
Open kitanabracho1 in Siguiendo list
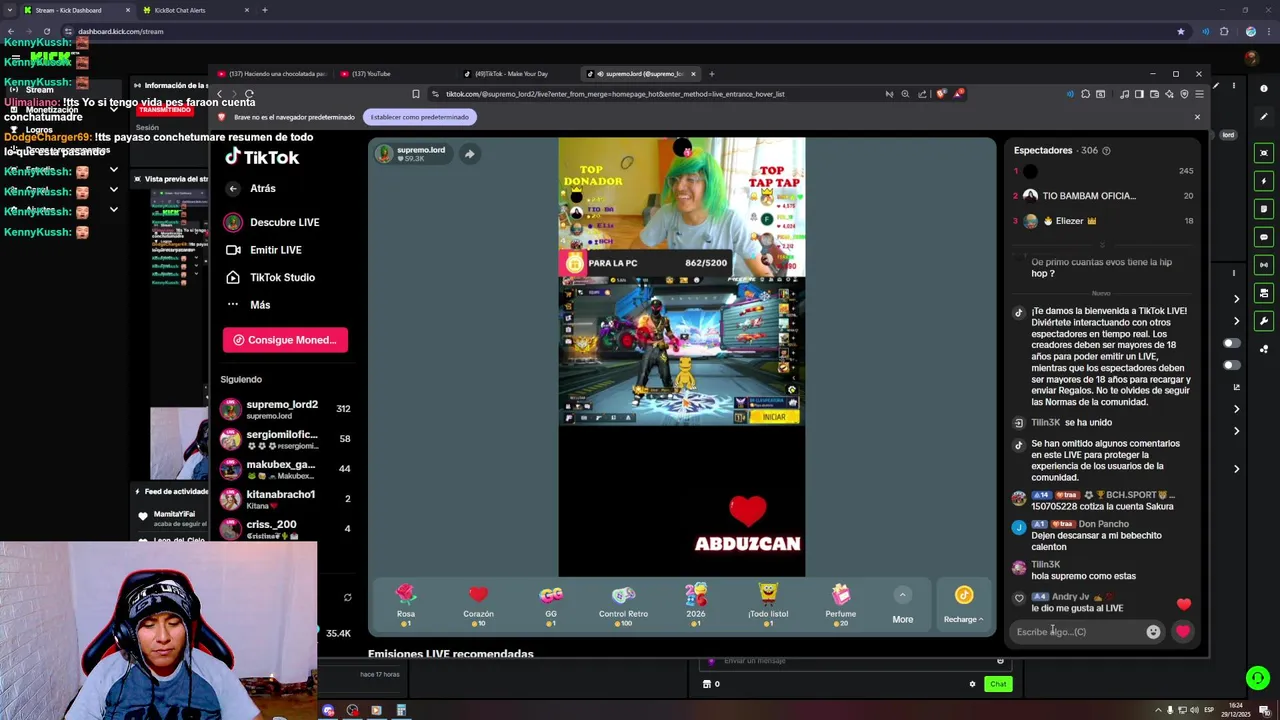pos(285,499)
